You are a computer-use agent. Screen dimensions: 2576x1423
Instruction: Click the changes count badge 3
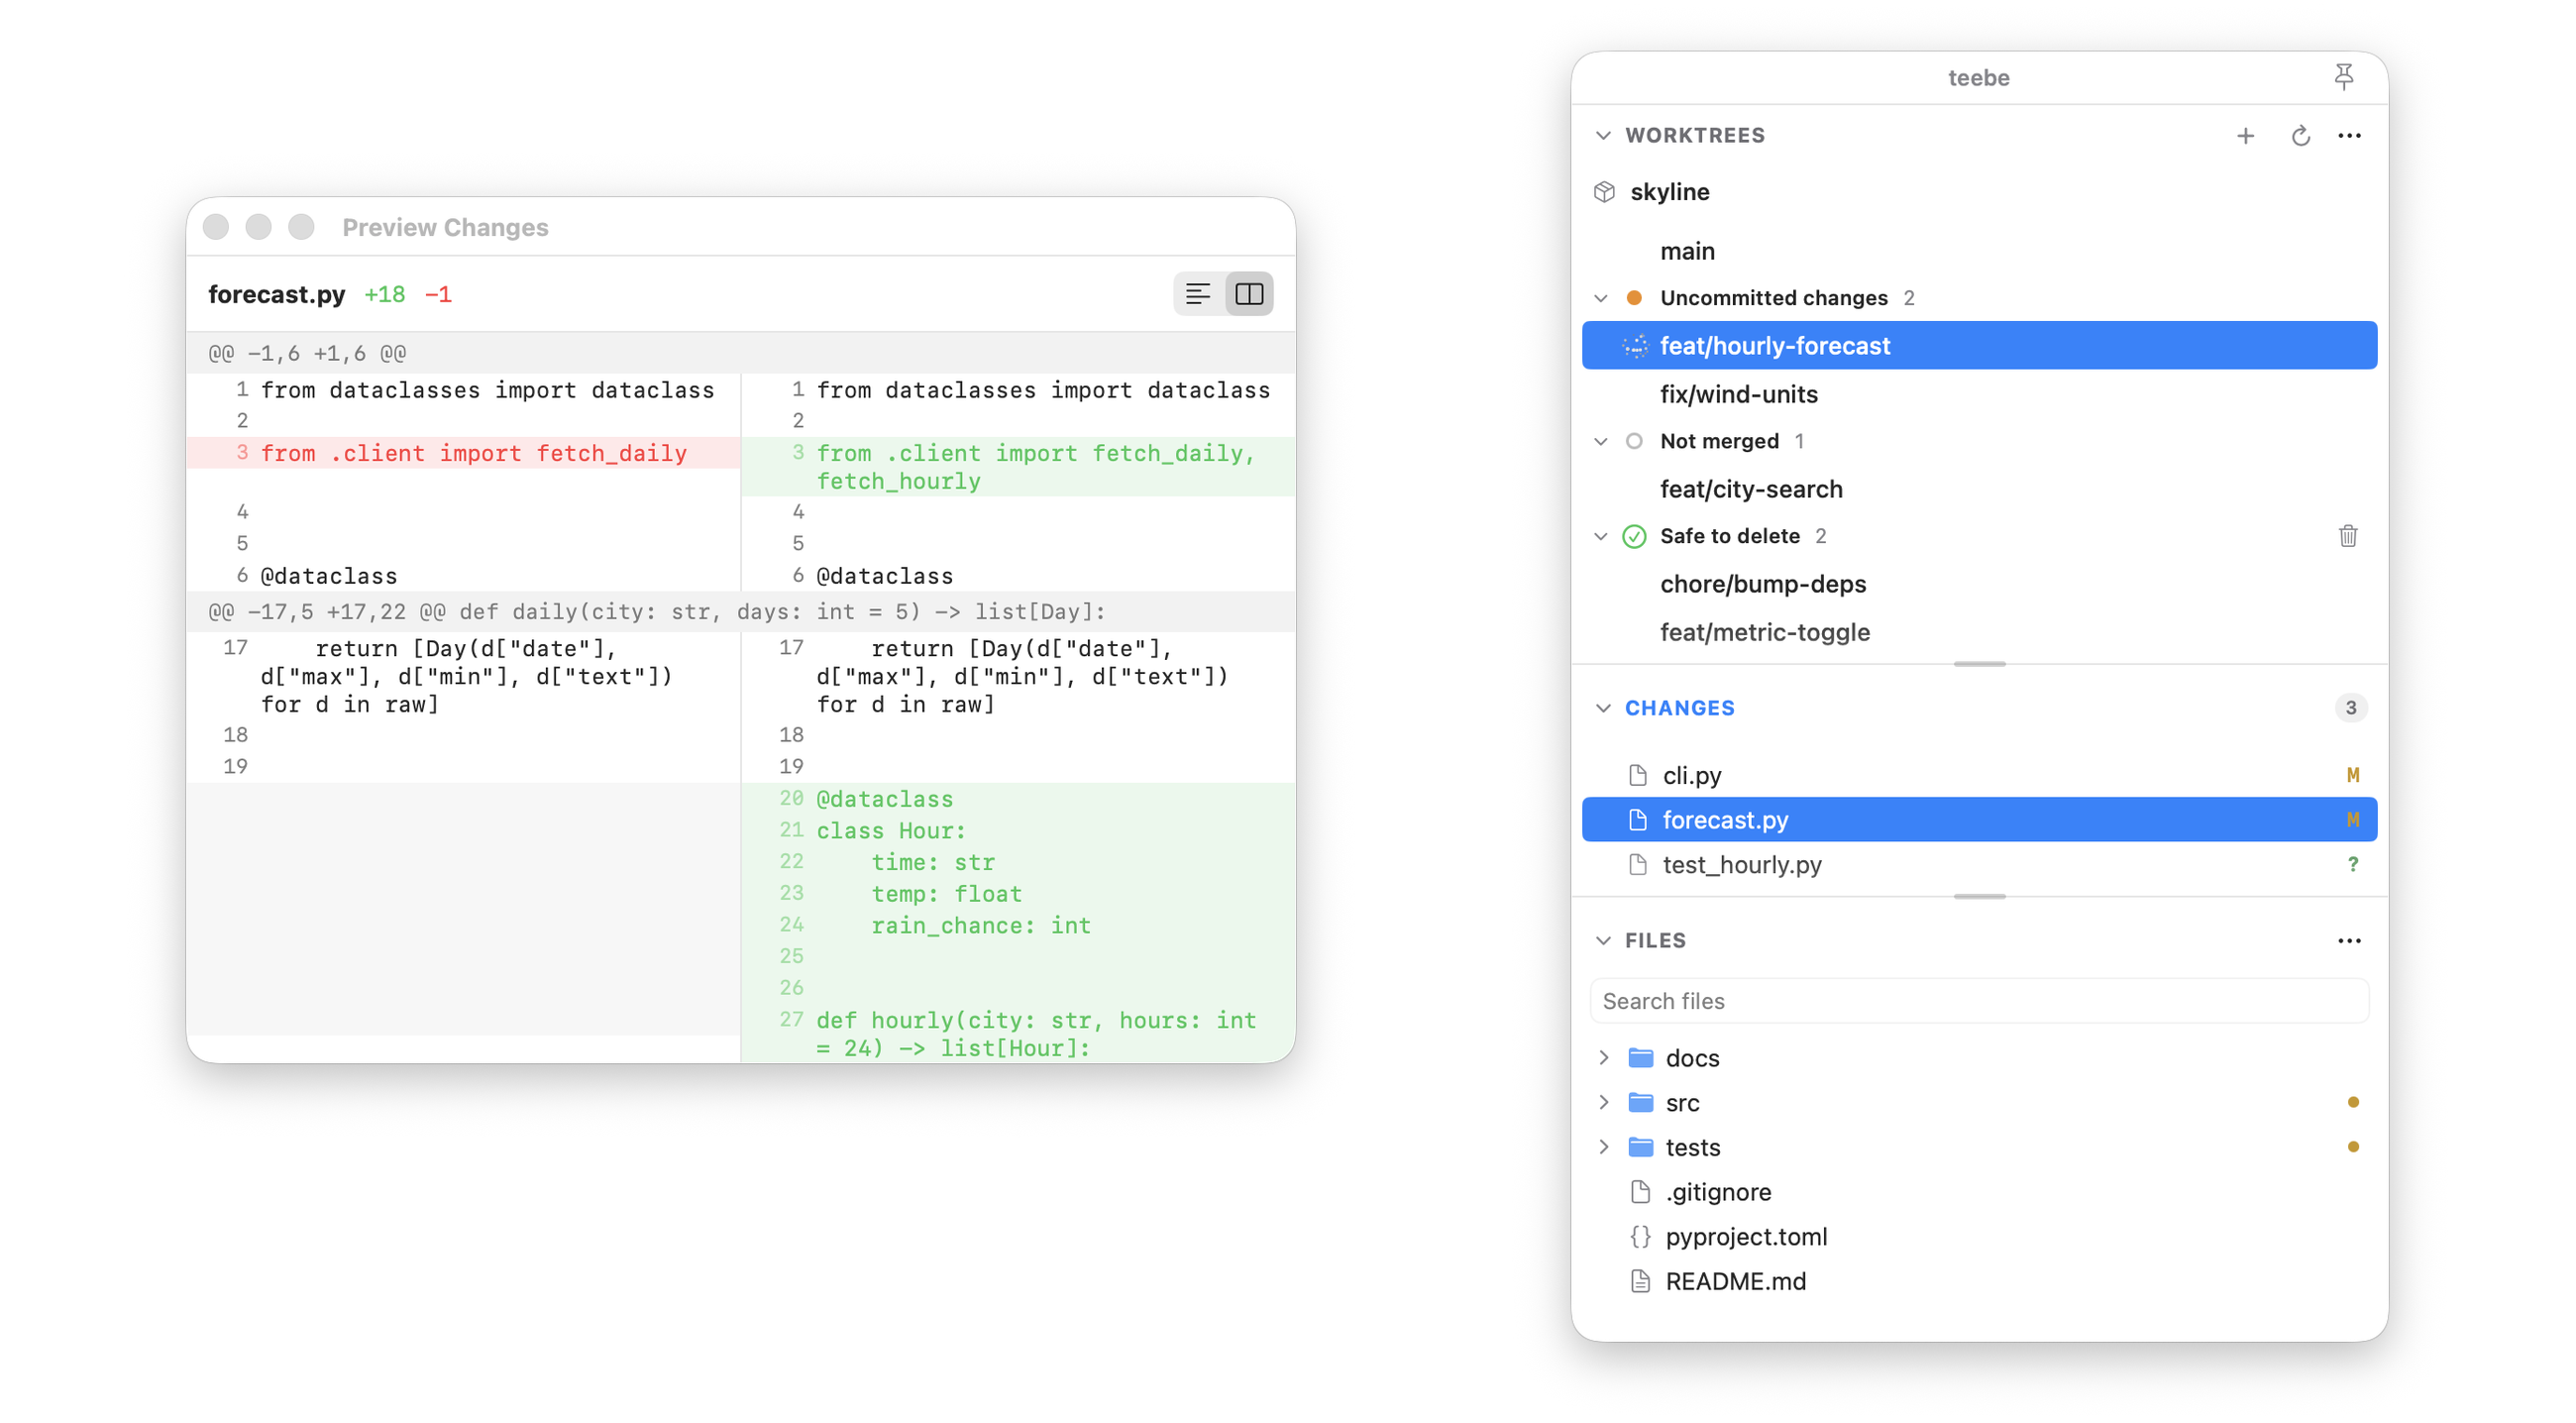[2350, 709]
